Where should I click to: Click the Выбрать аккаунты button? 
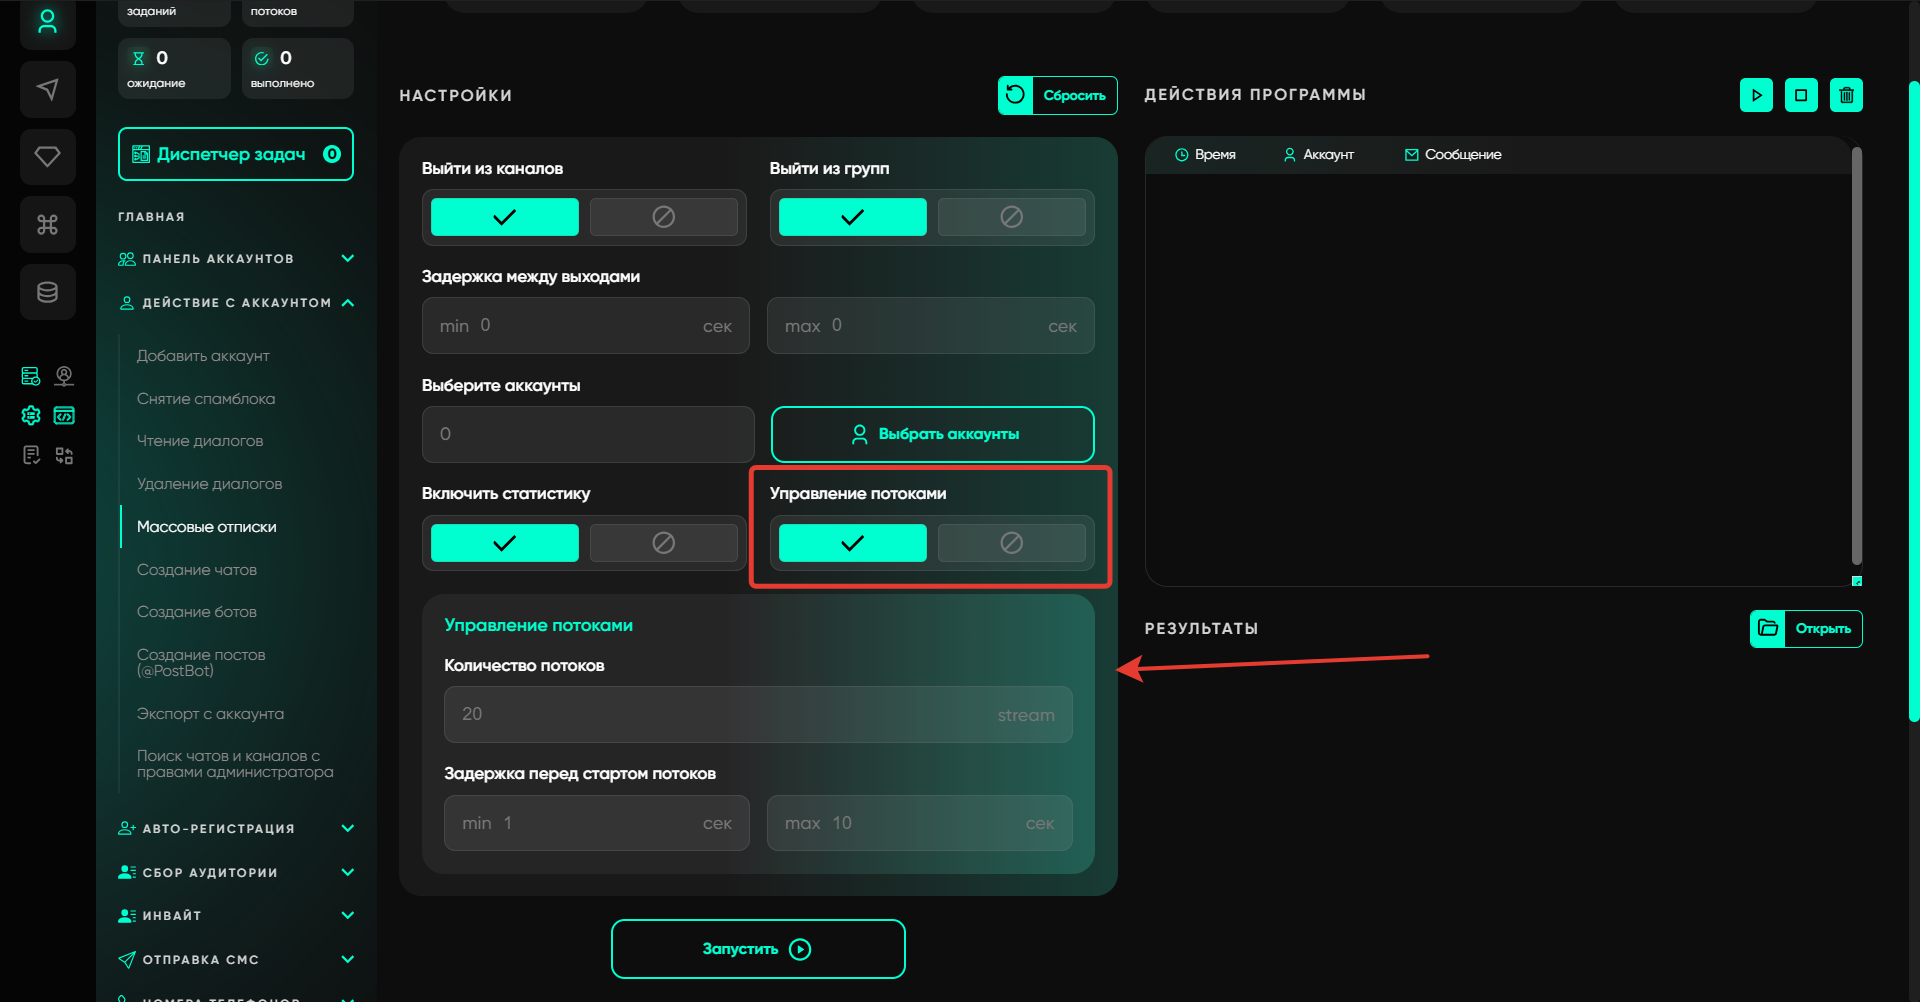click(932, 434)
